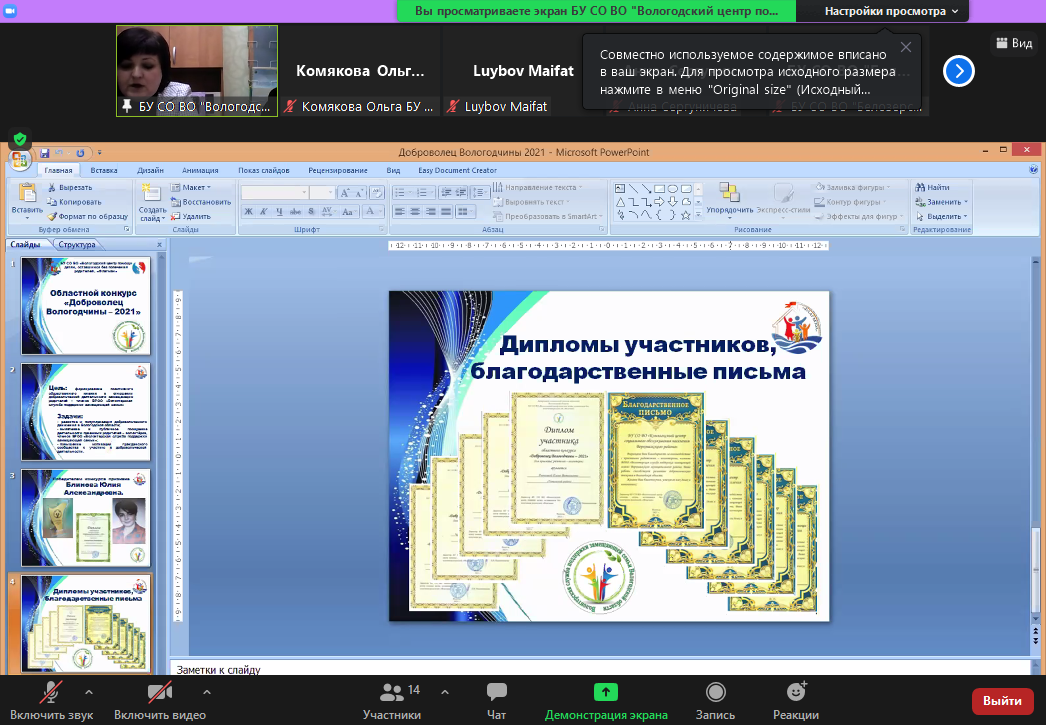Select the Вставка ribbon tab

104,171
